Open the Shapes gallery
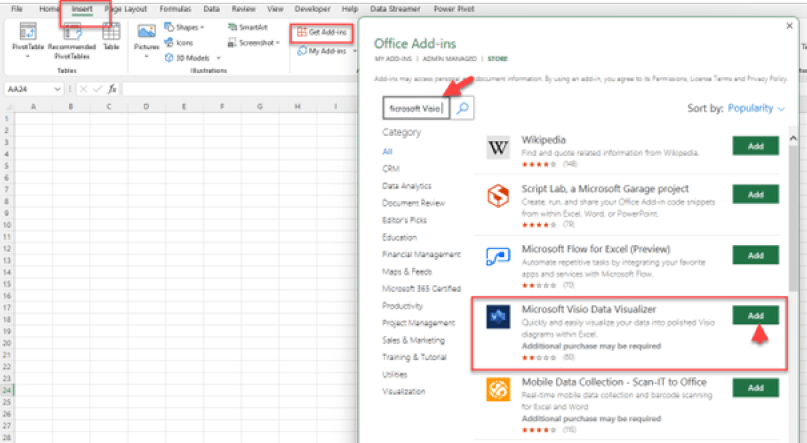Screen dimensions: 807x443 [184, 27]
